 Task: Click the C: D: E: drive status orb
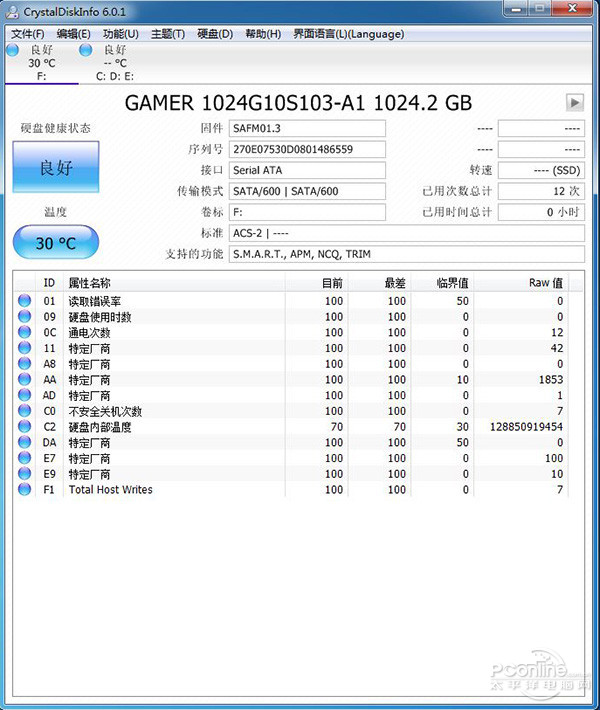85,50
